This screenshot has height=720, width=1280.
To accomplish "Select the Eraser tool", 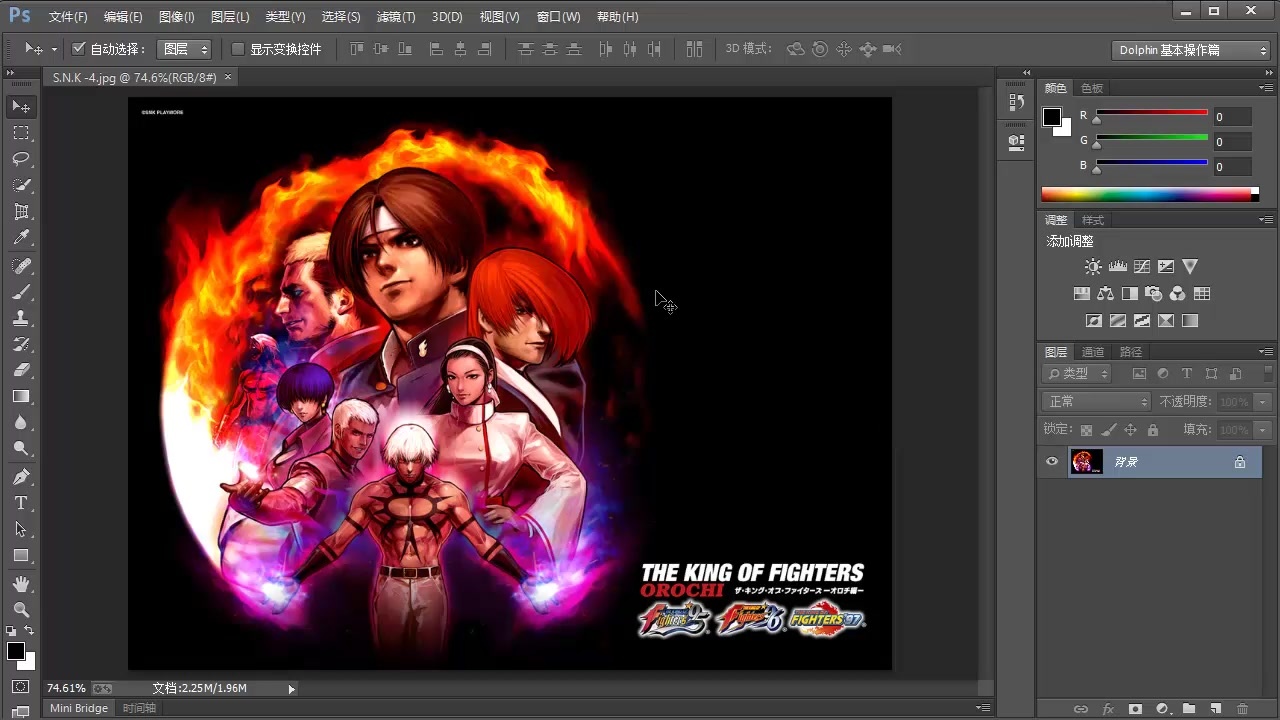I will click(x=21, y=370).
